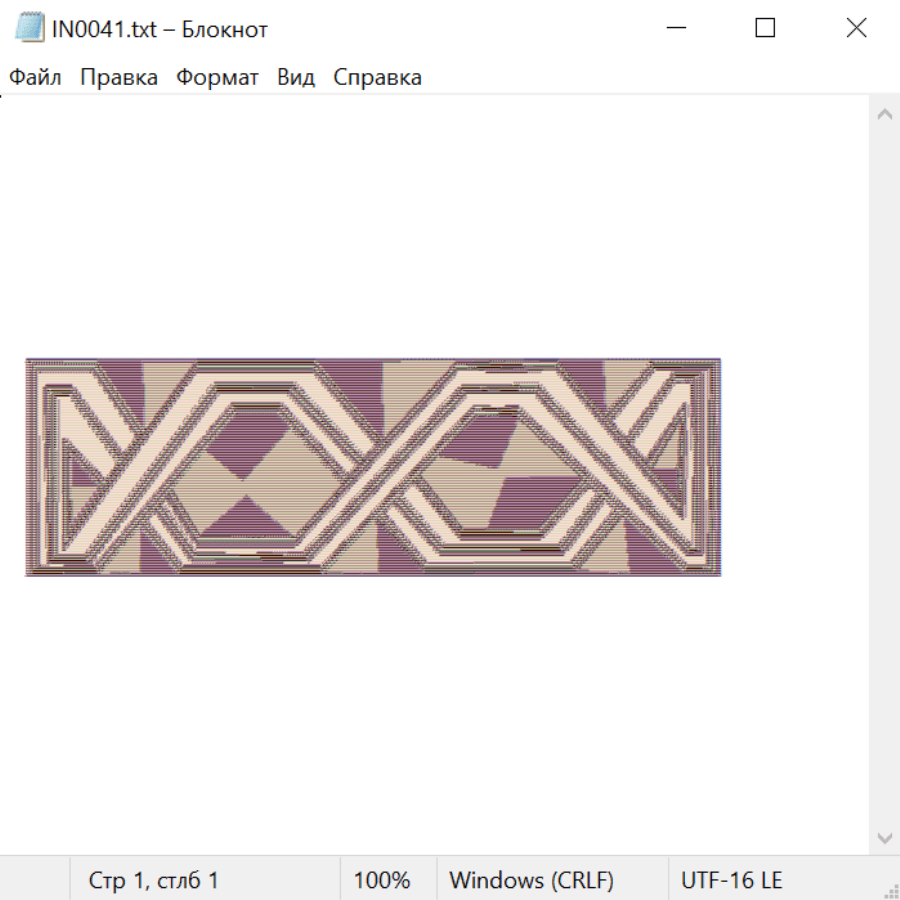Maximize the Notepad window
Screen dimensions: 900x900
pyautogui.click(x=765, y=28)
